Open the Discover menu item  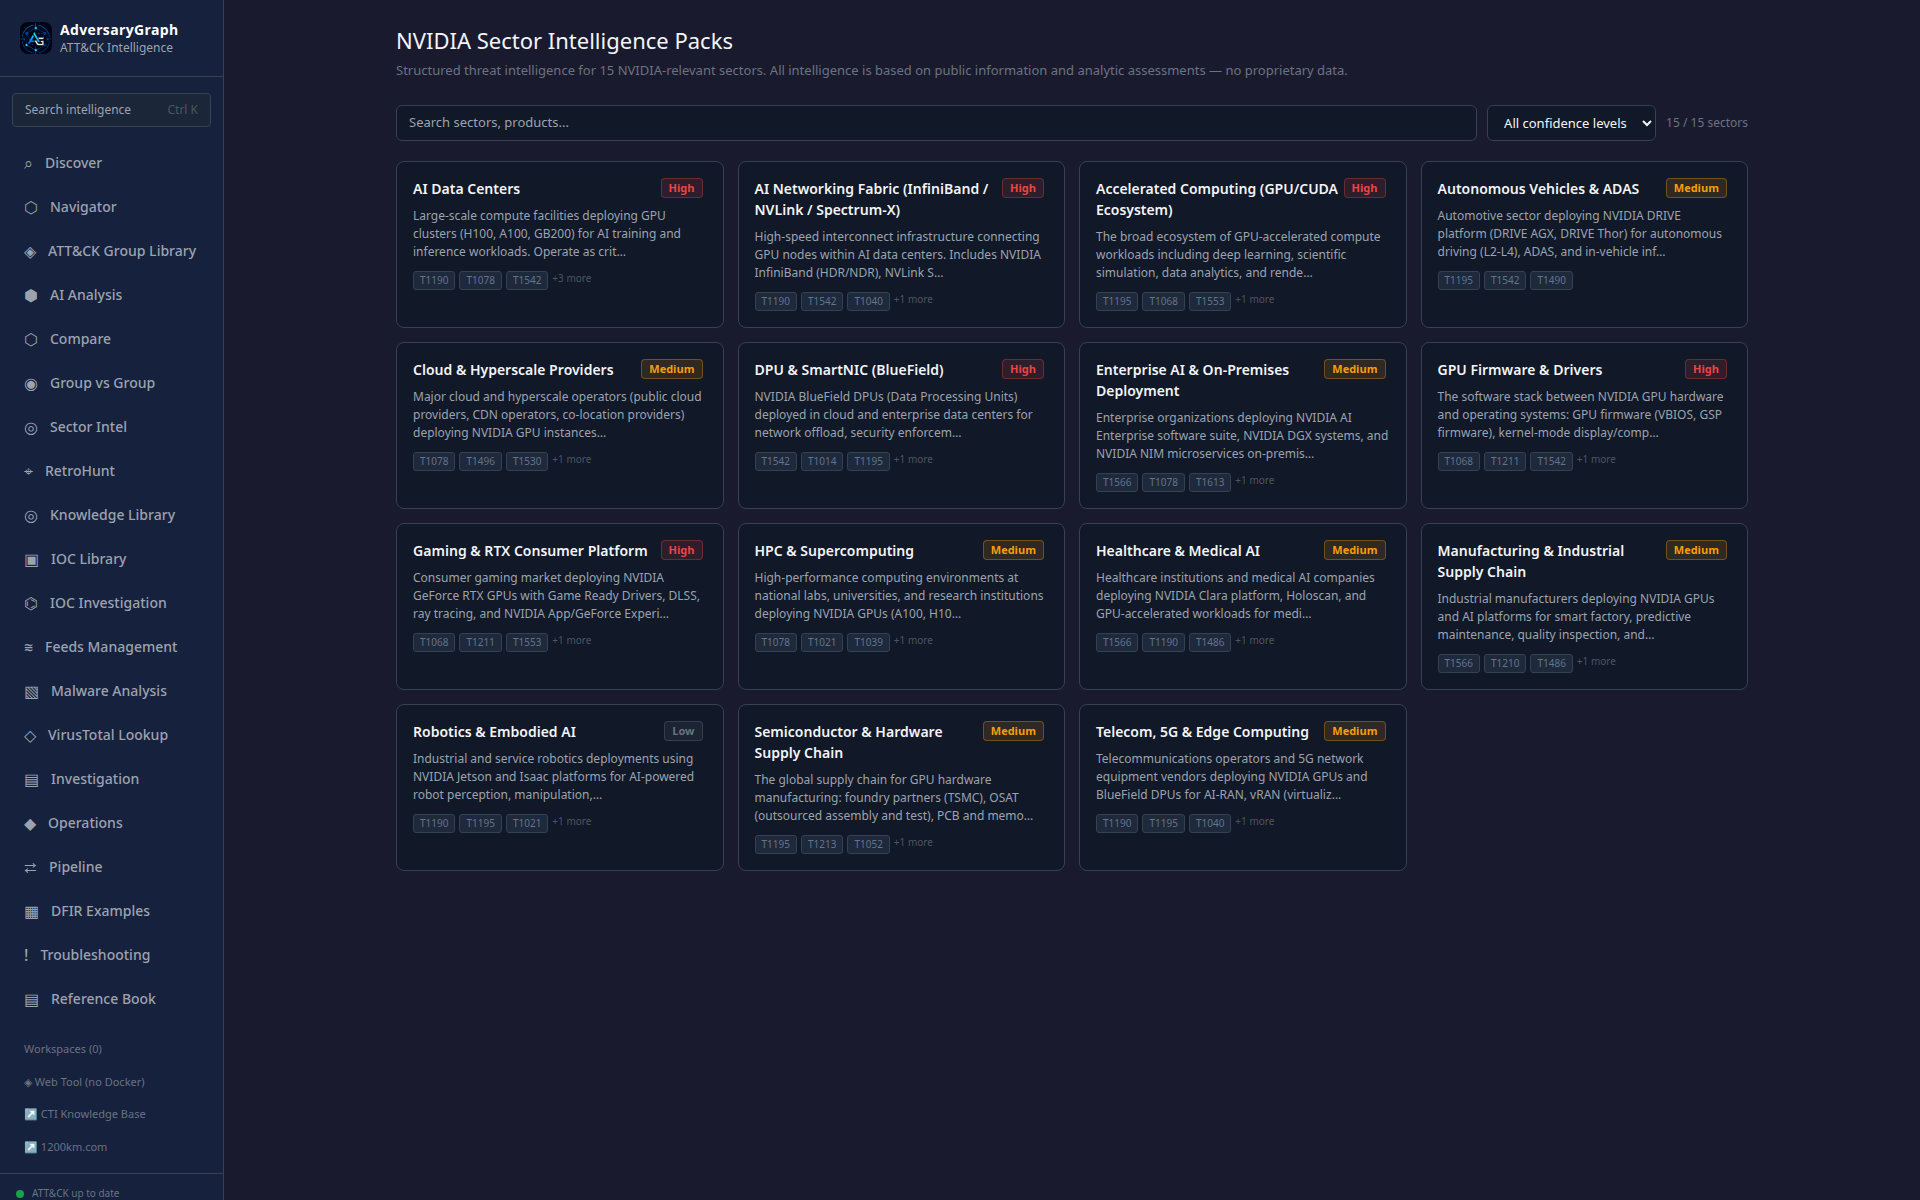pos(111,163)
